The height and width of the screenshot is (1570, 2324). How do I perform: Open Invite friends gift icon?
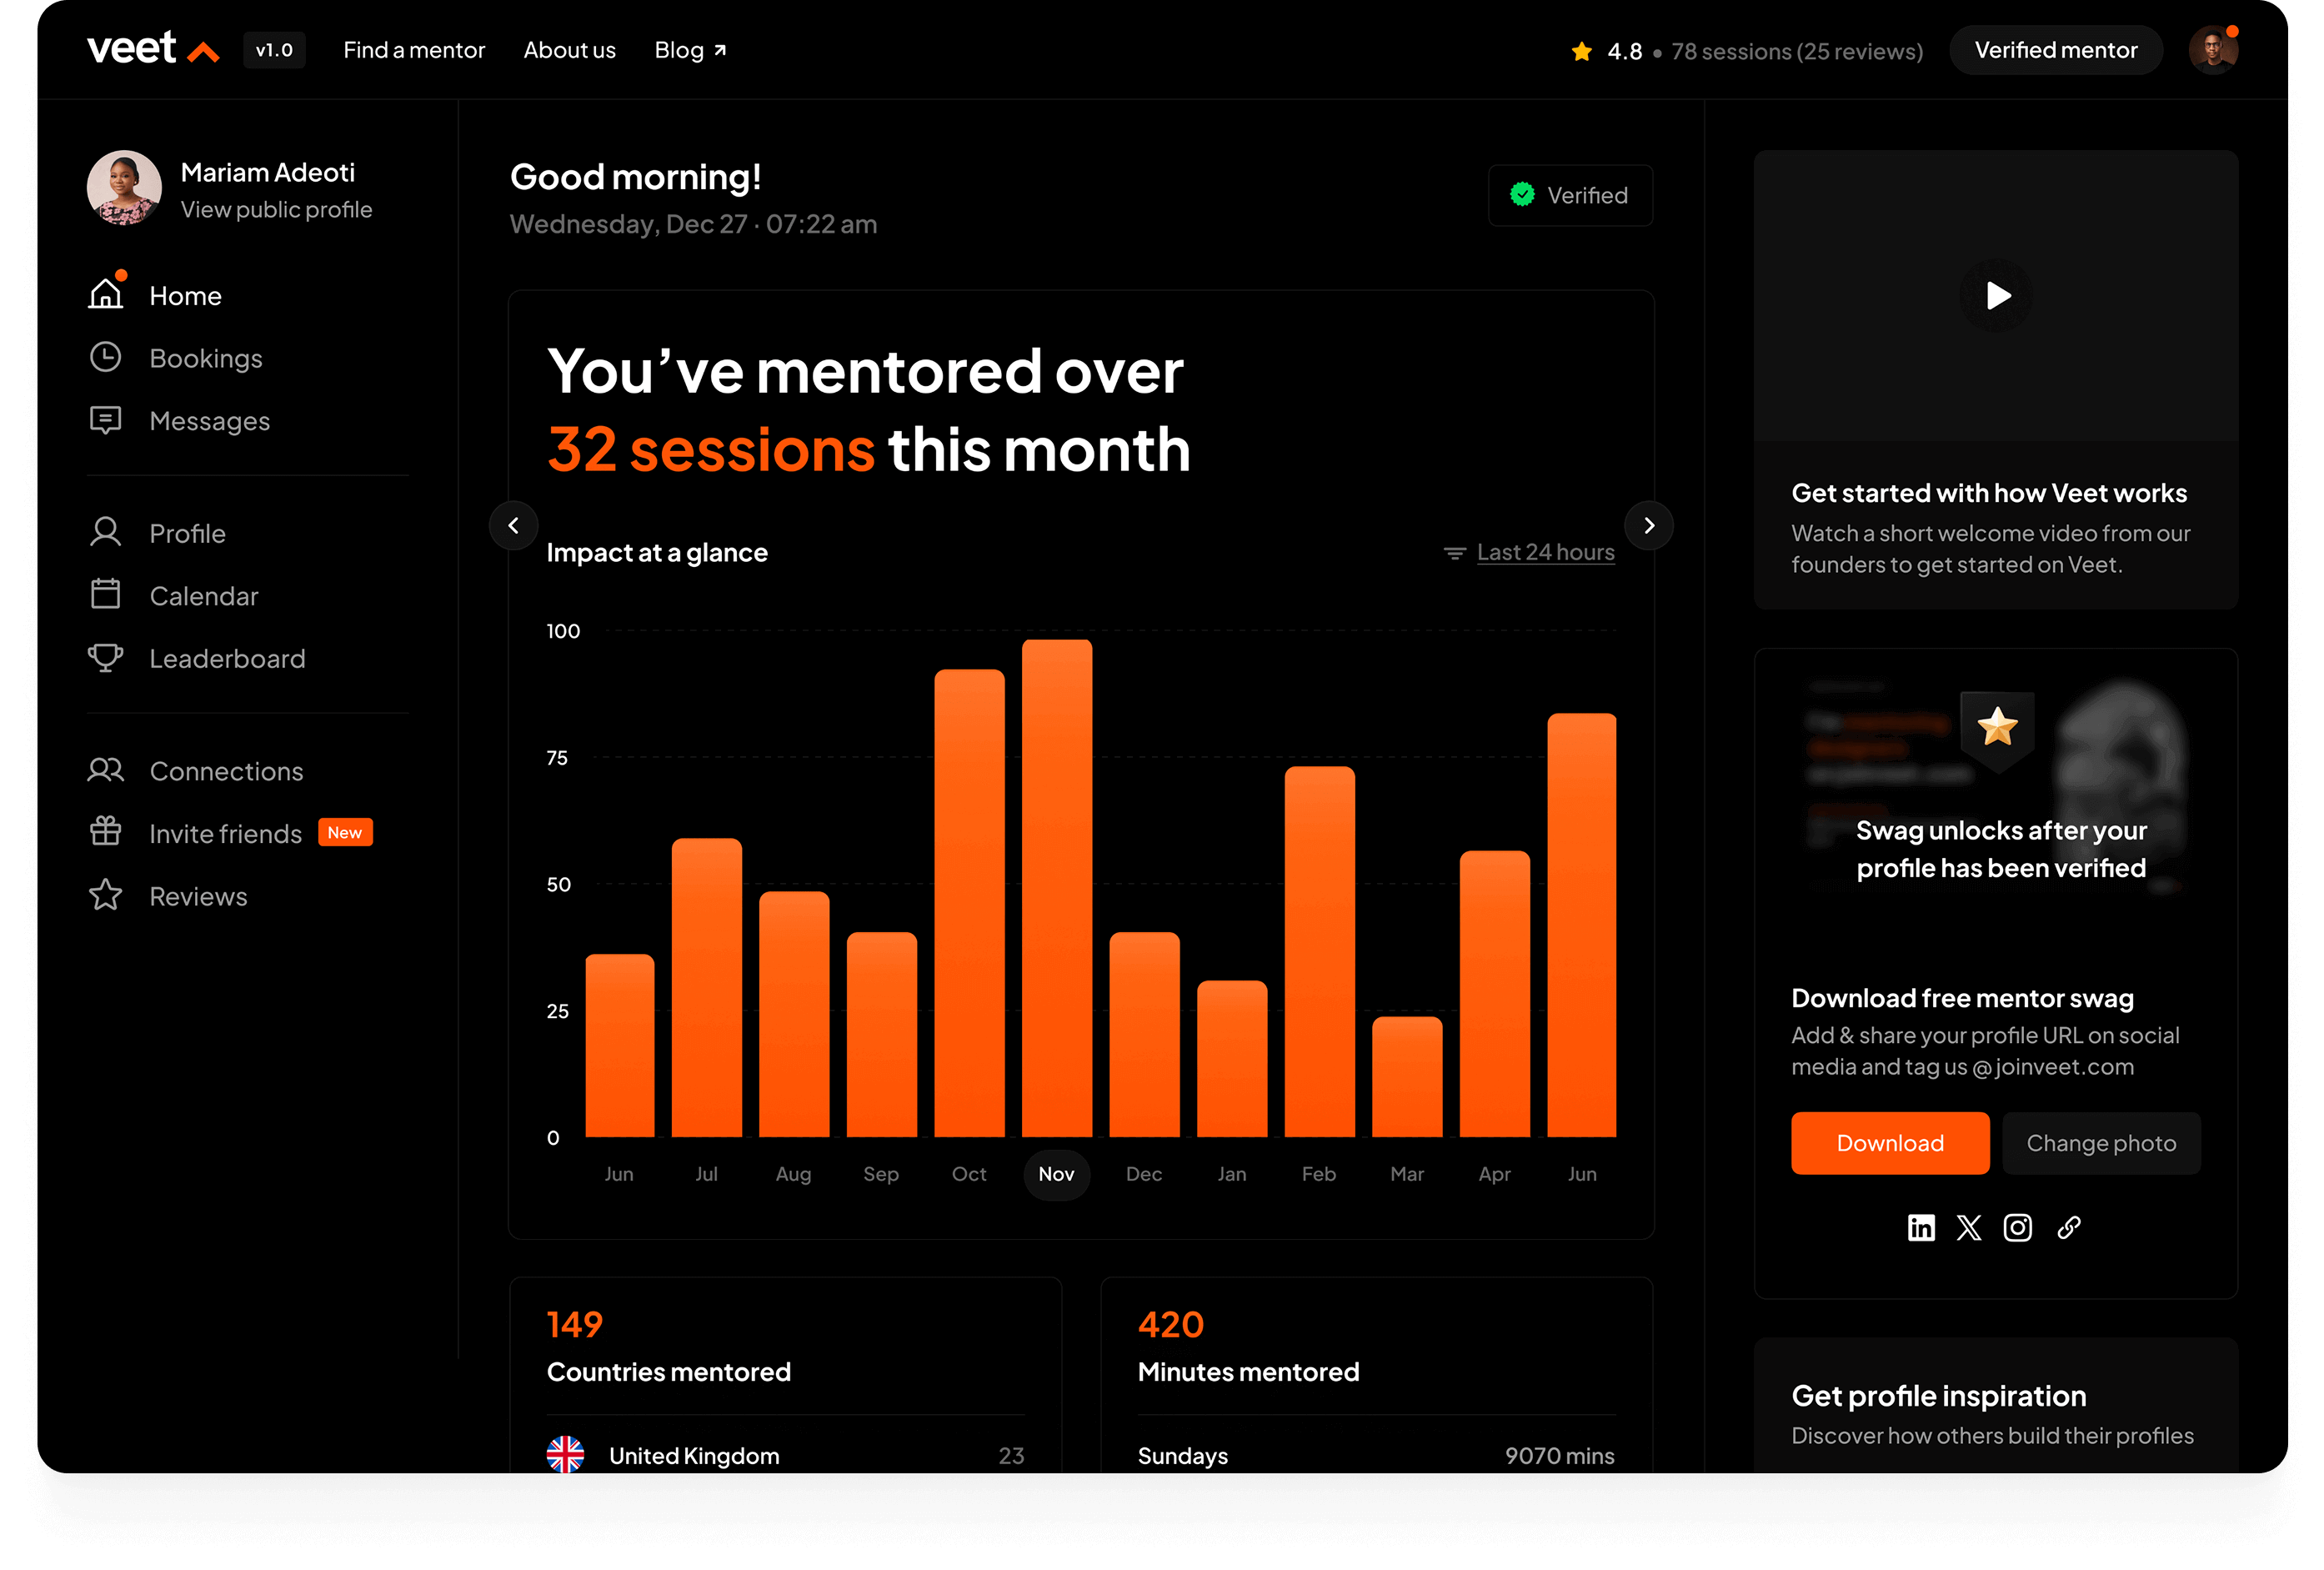105,832
